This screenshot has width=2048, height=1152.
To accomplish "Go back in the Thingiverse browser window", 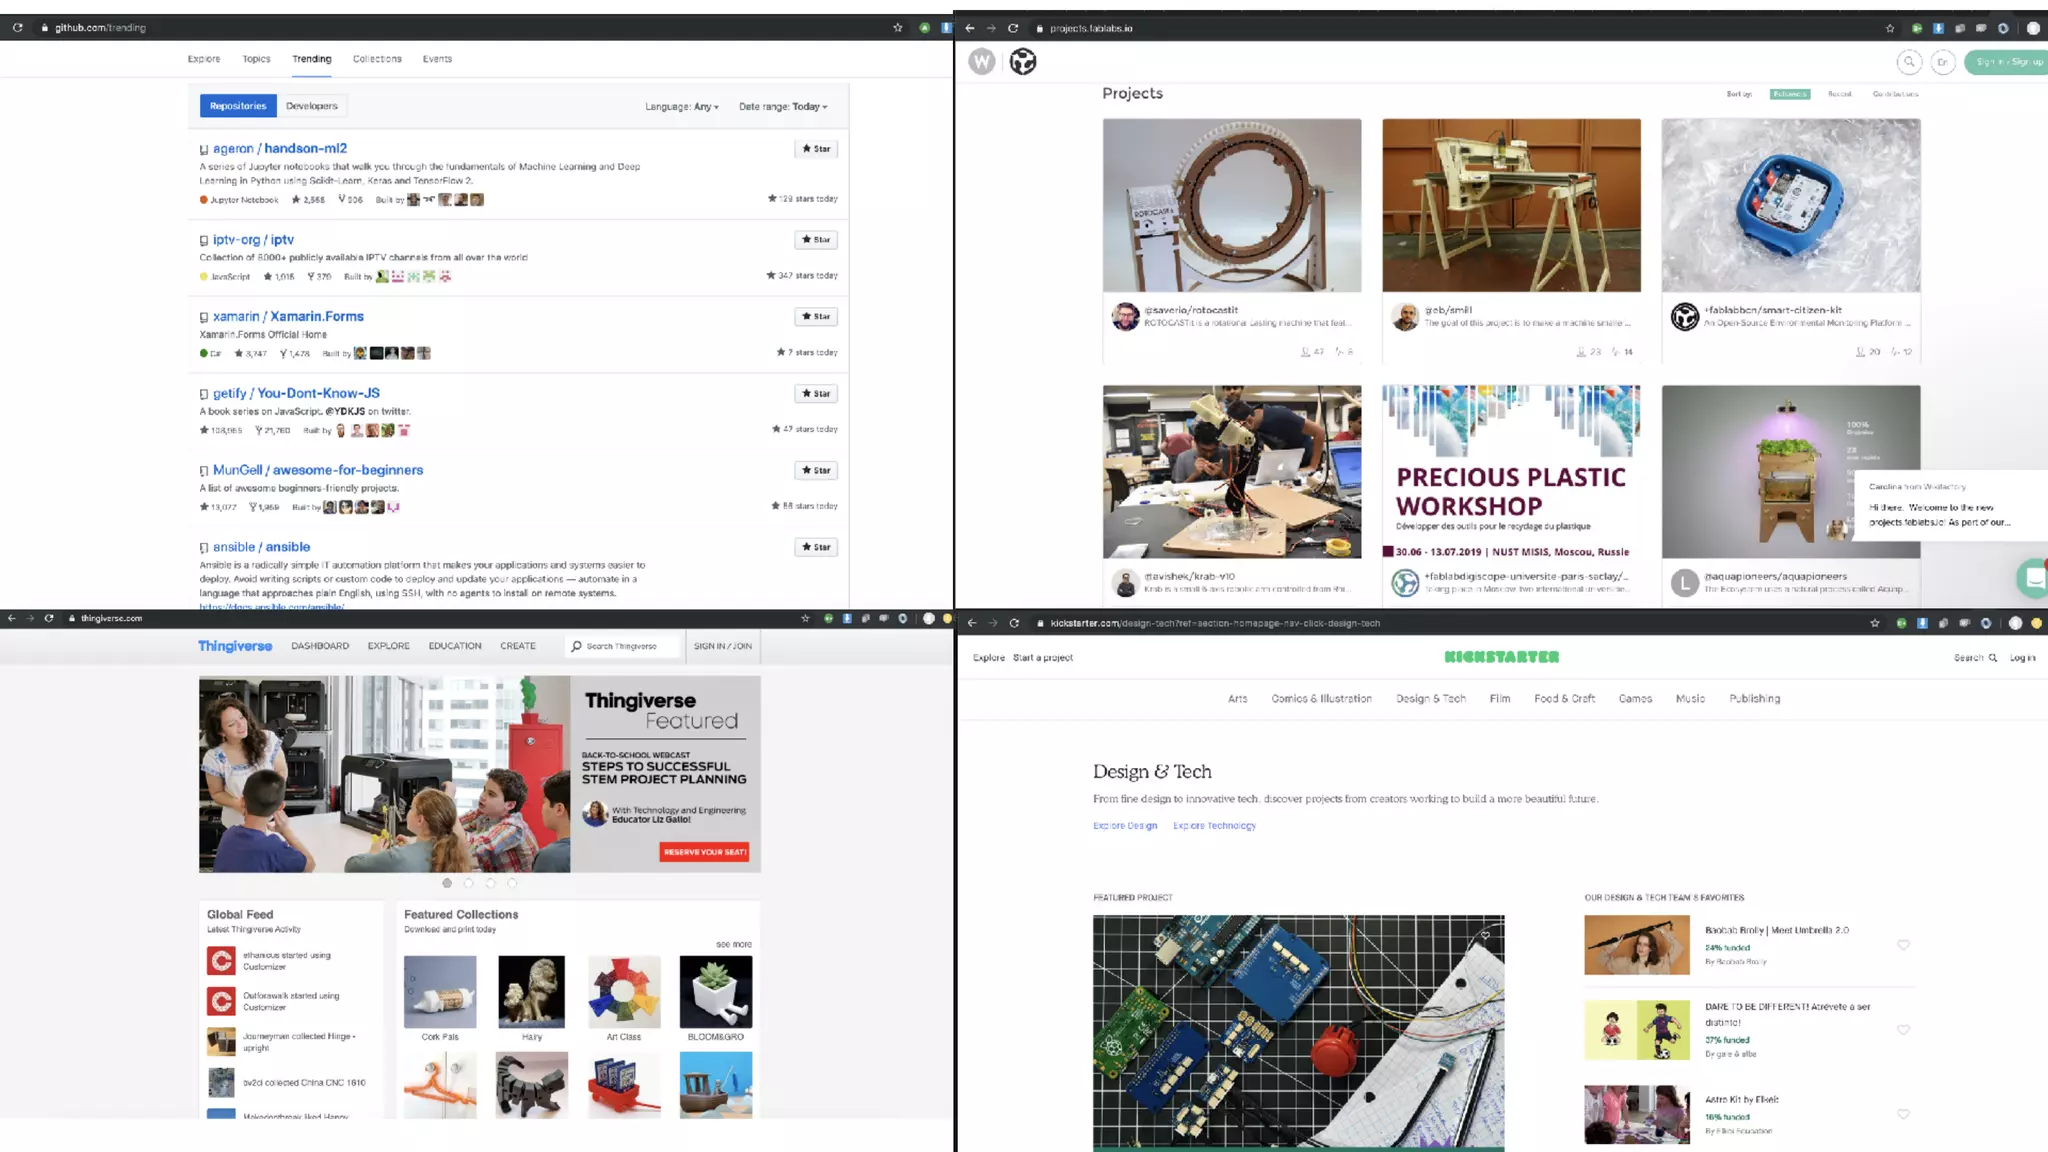I will pyautogui.click(x=12, y=618).
